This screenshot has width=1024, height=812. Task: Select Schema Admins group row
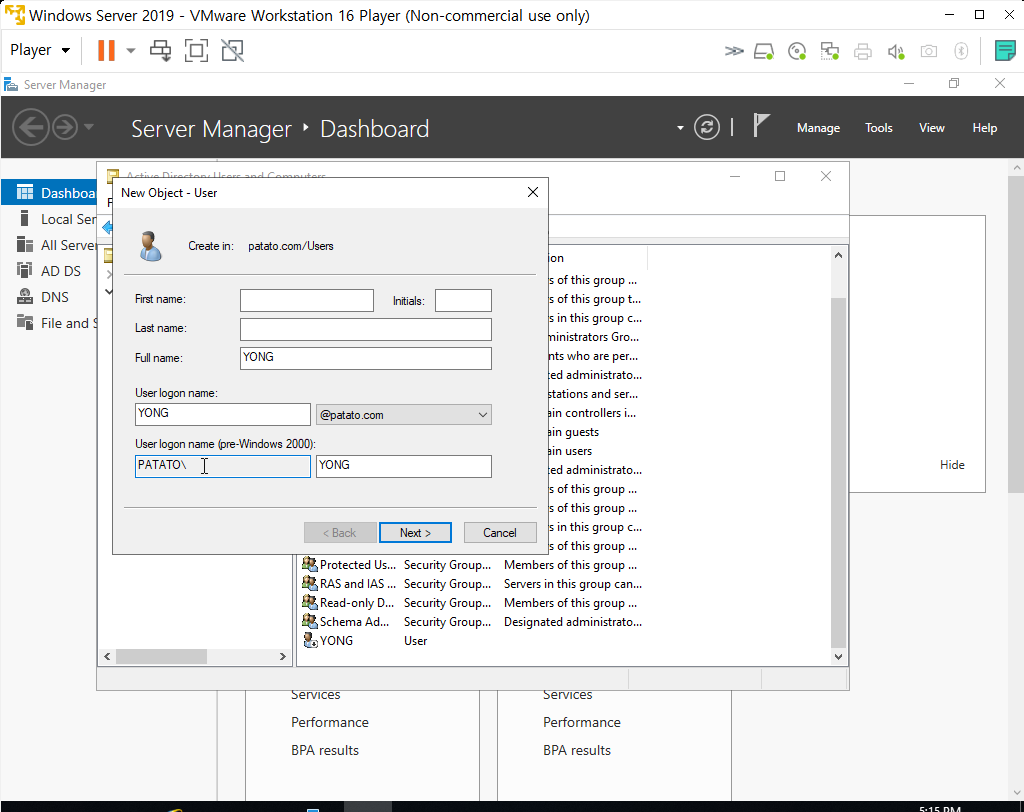tap(472, 621)
